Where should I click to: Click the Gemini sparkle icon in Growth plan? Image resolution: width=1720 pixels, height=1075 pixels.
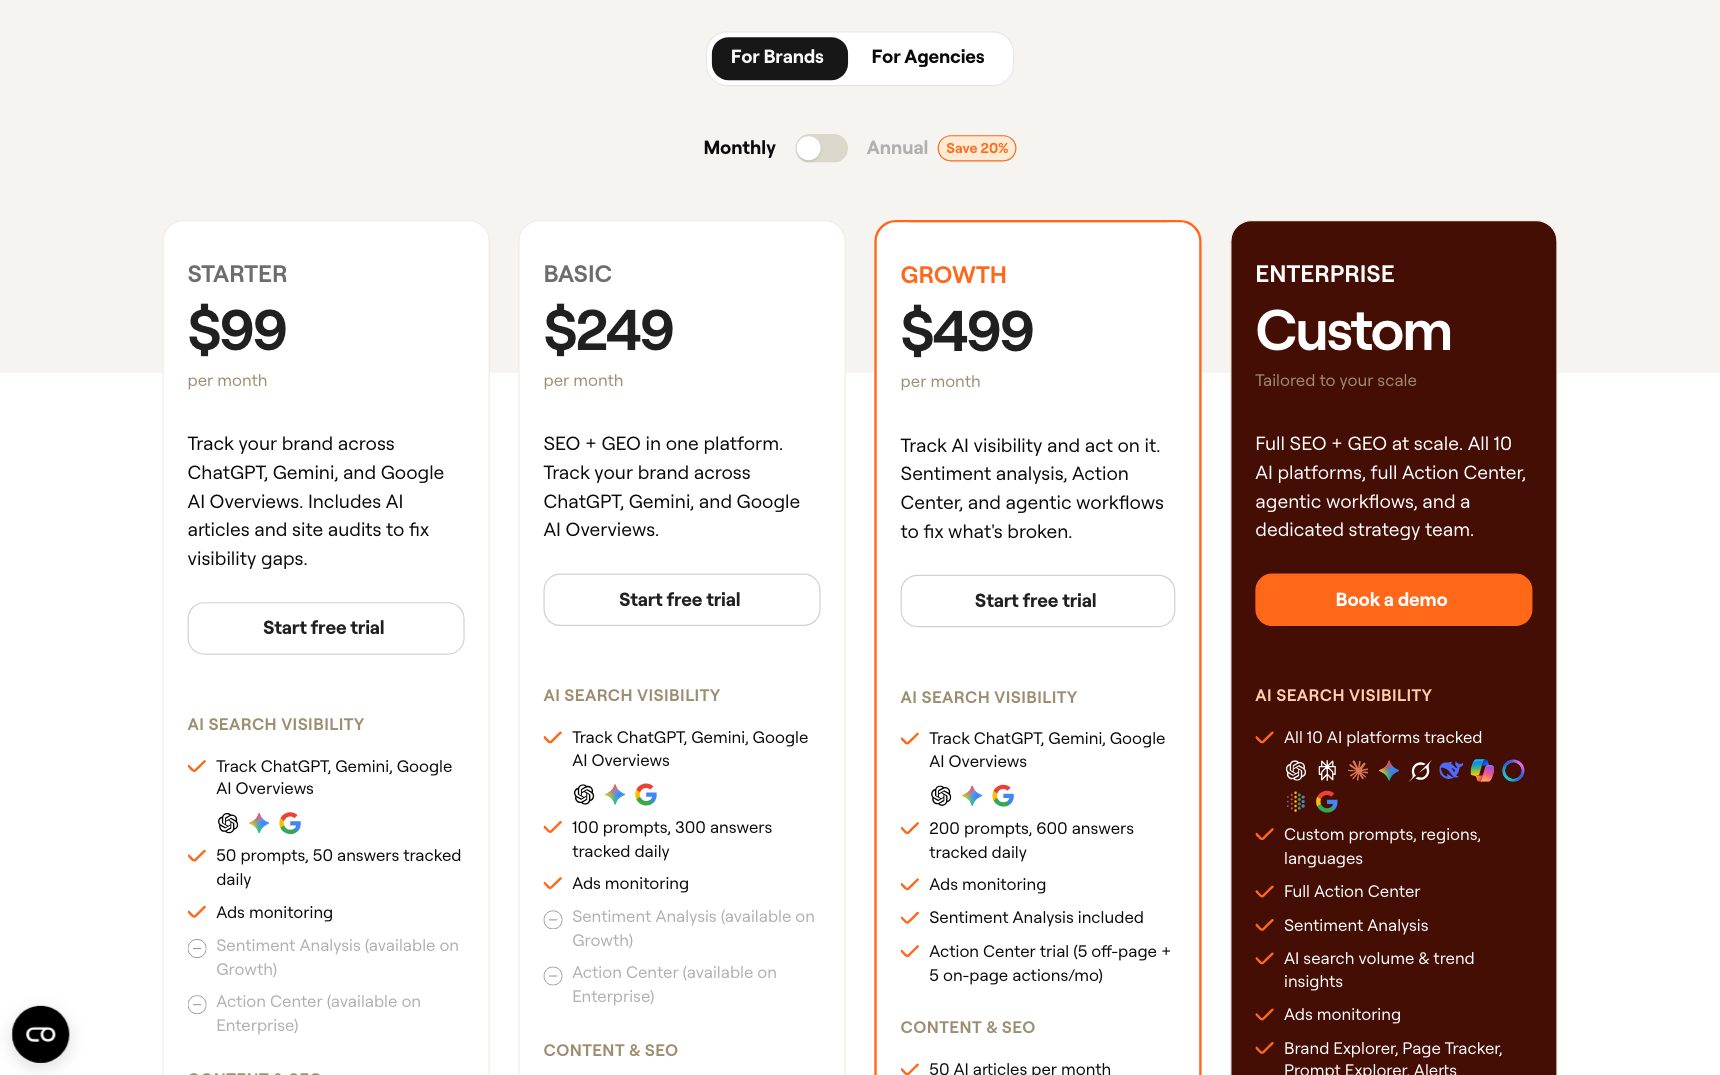972,796
